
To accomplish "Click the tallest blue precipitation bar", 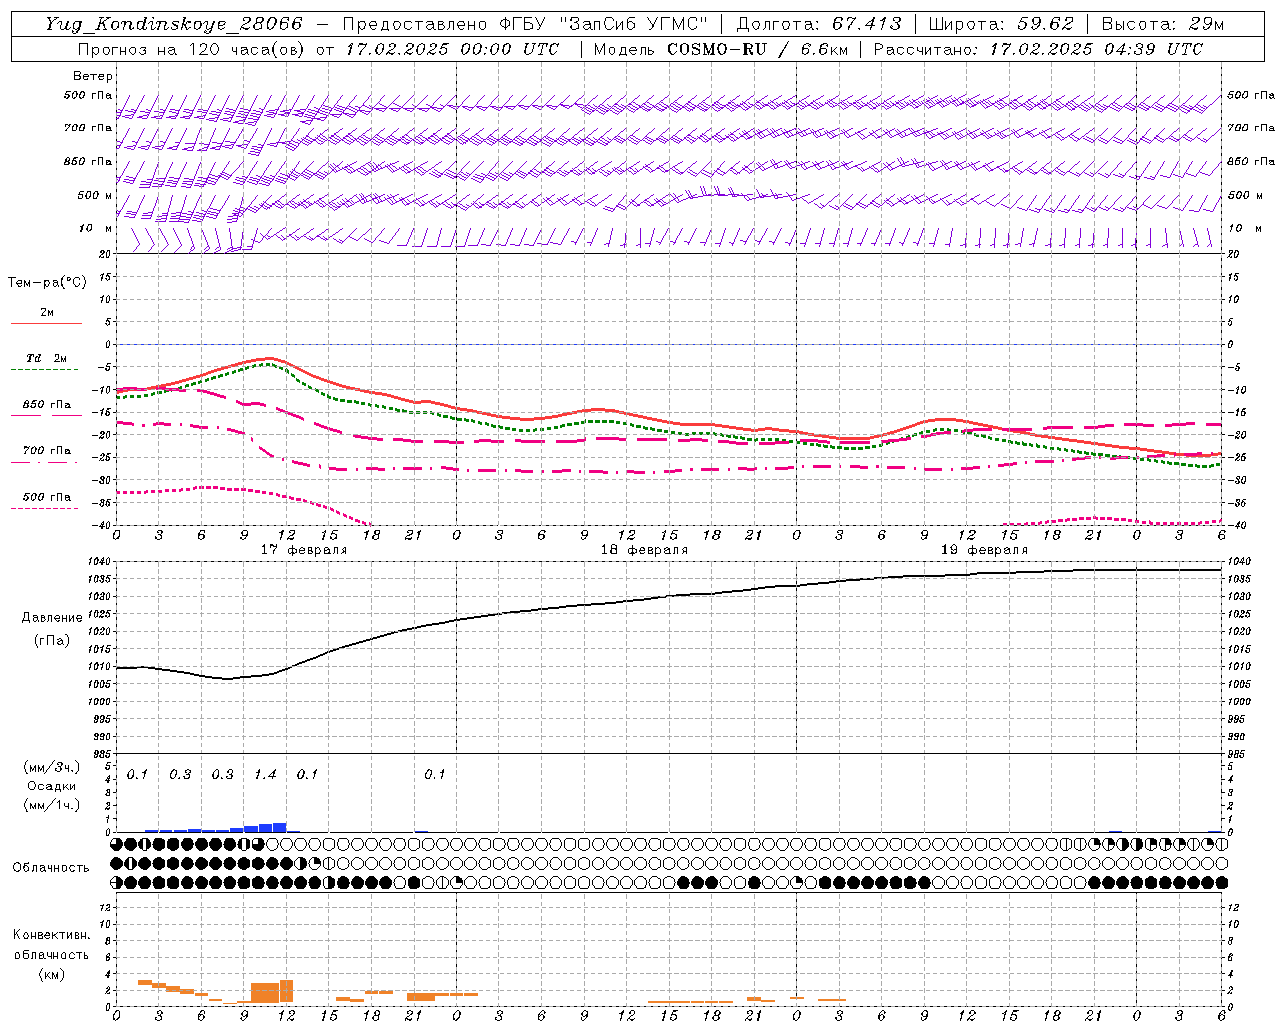I will coord(280,827).
